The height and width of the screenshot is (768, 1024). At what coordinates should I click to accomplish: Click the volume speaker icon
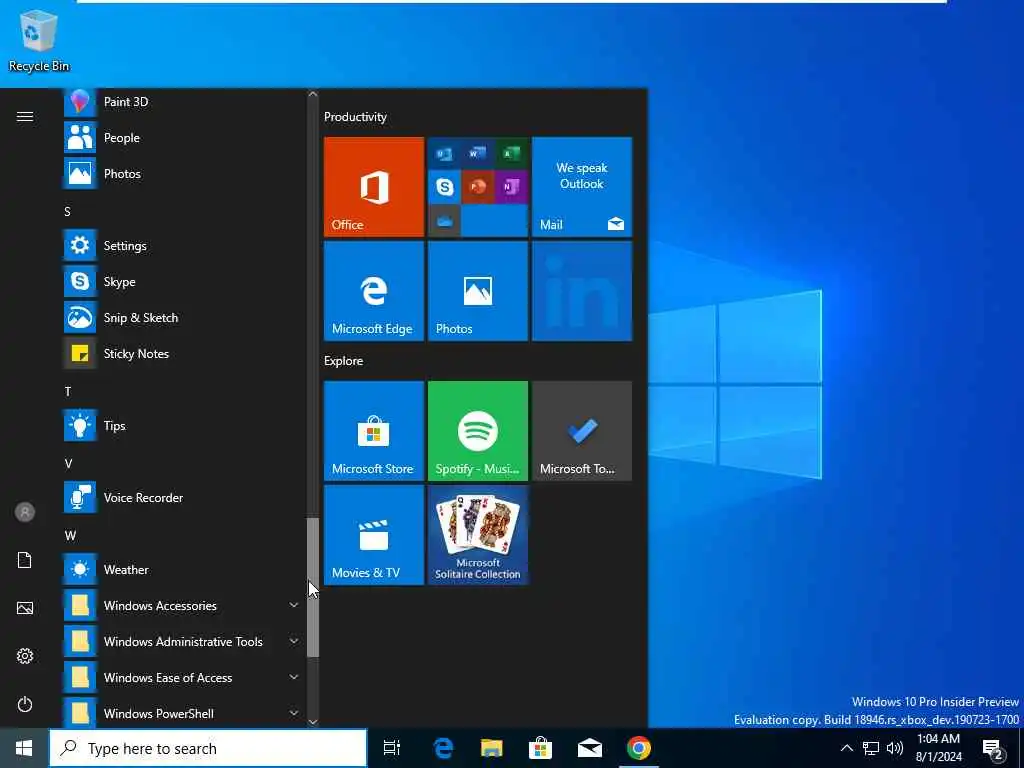895,748
